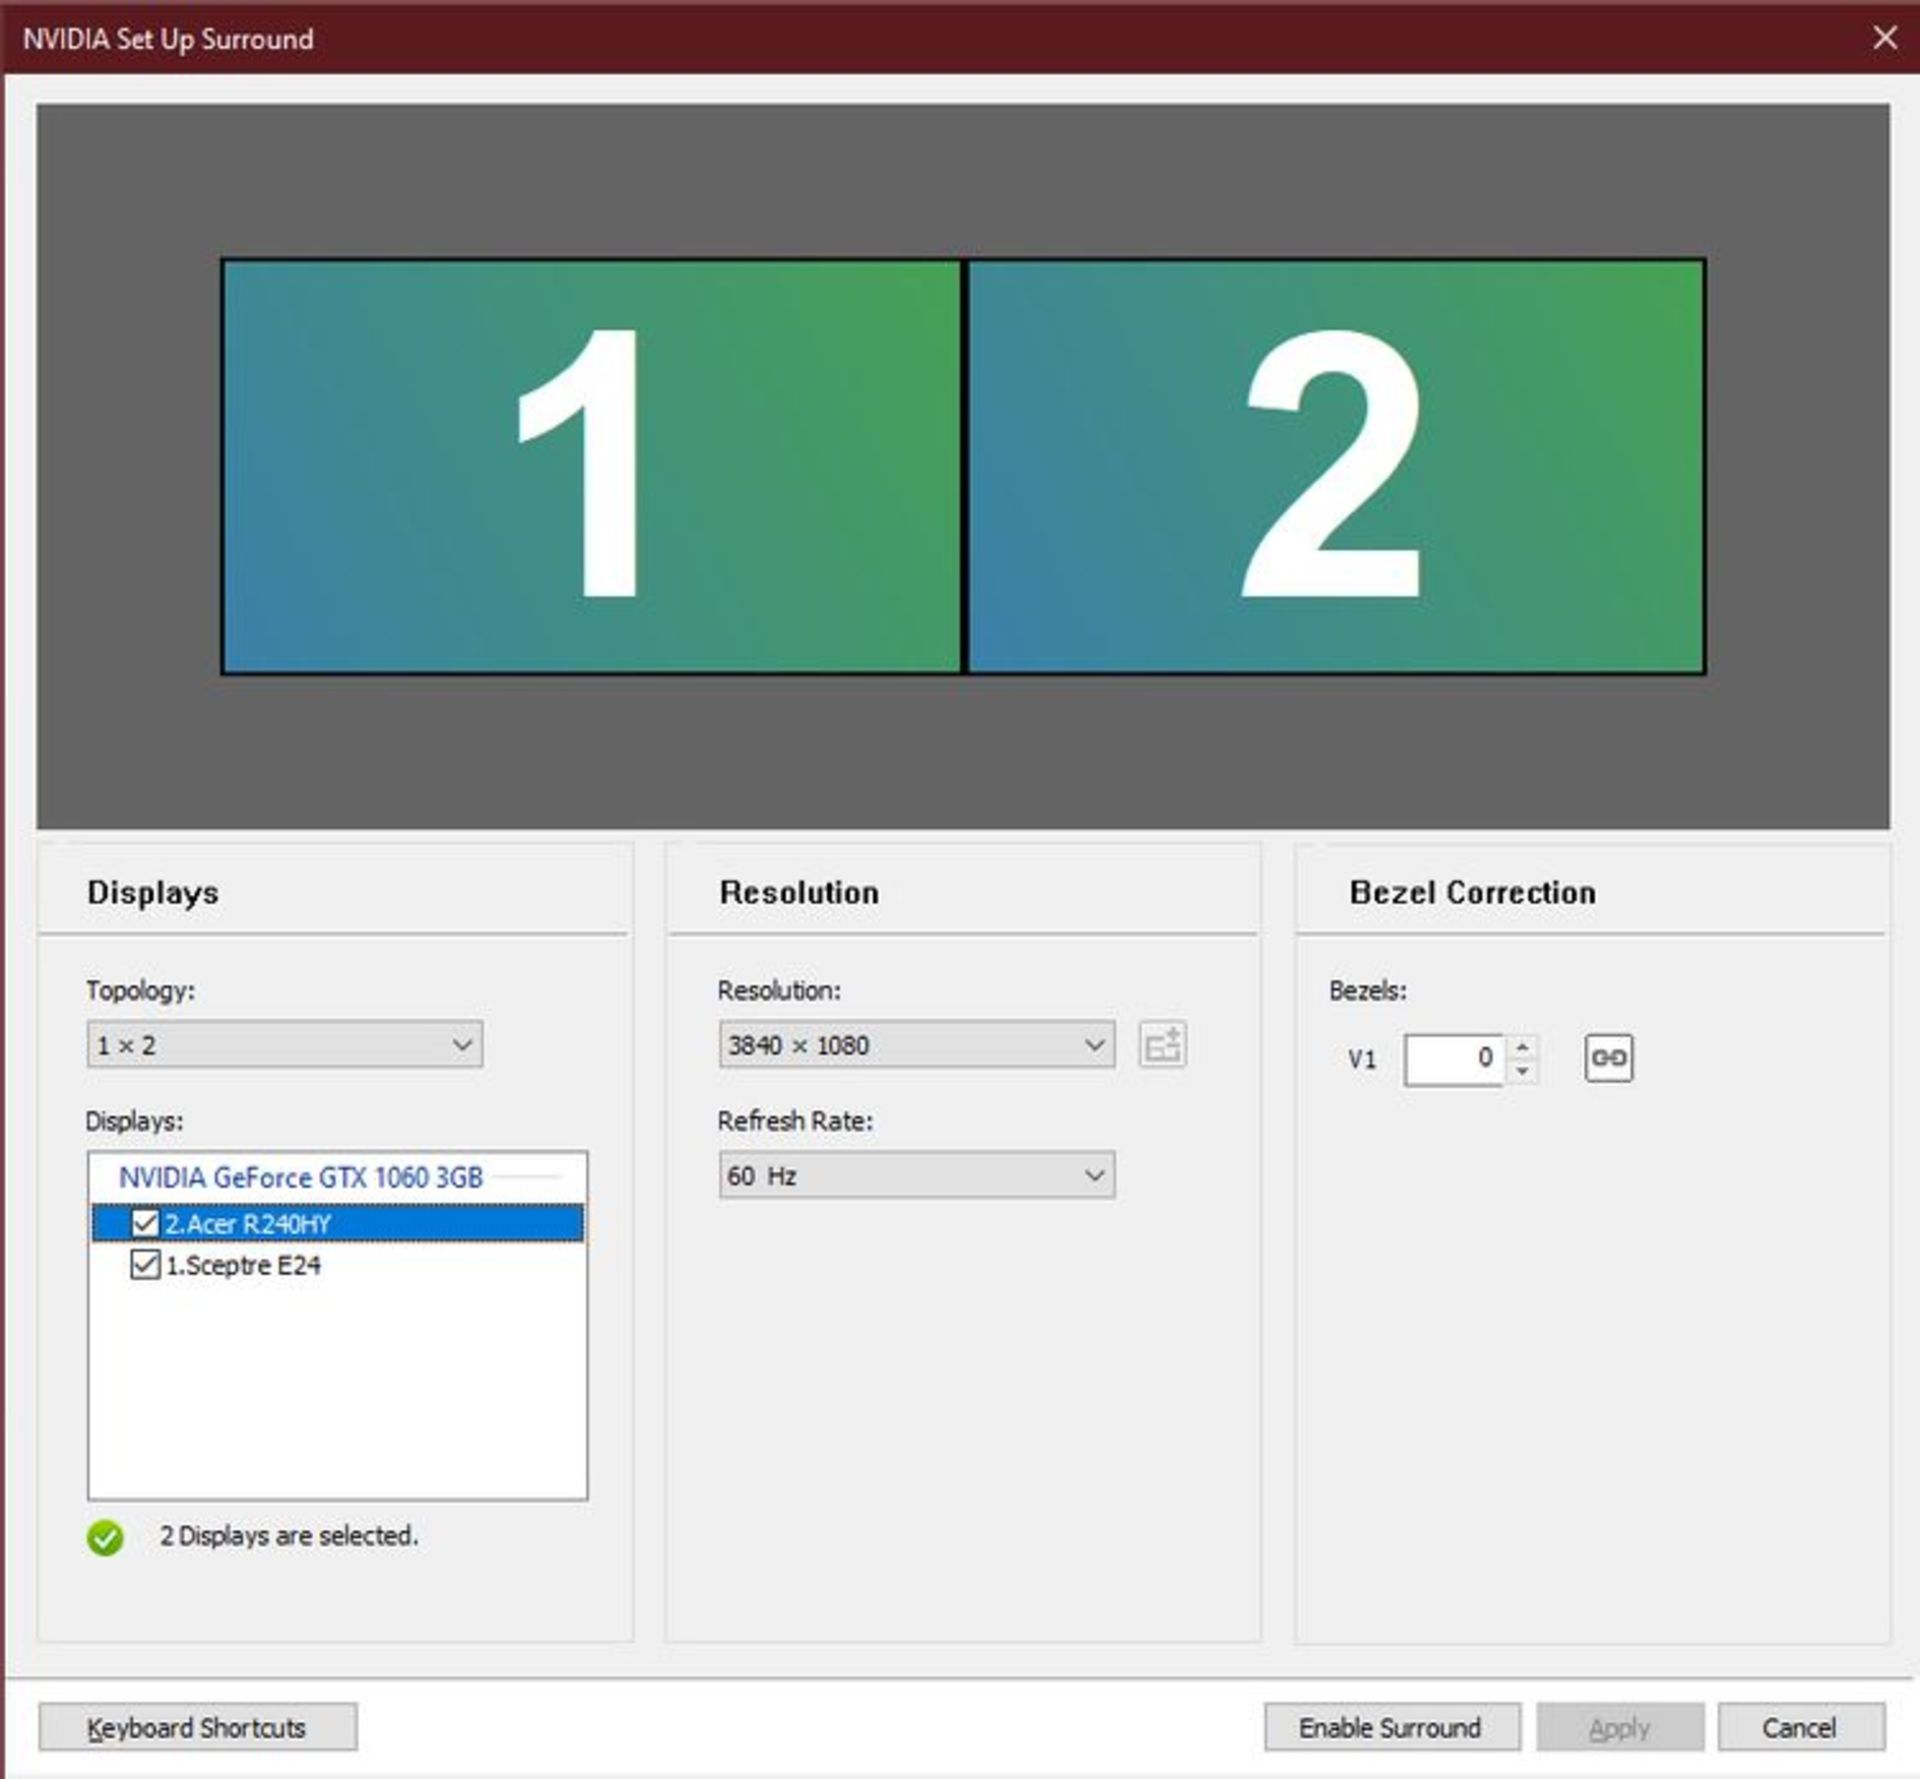Select display 2 in the preview layout

click(x=1336, y=467)
